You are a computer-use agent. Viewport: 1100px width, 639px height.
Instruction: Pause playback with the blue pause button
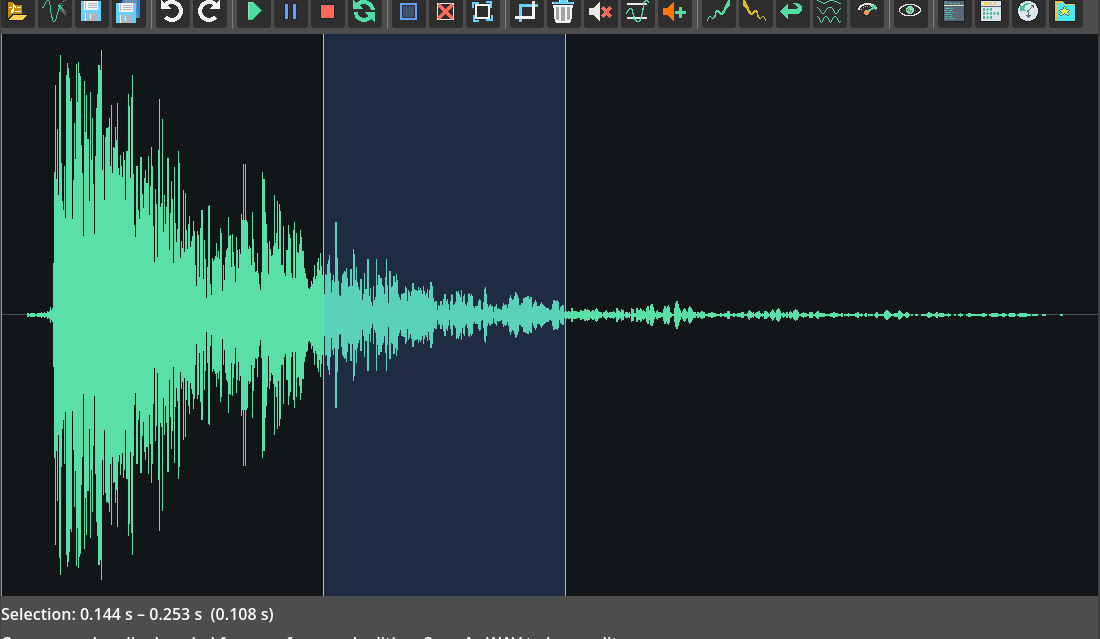290,11
